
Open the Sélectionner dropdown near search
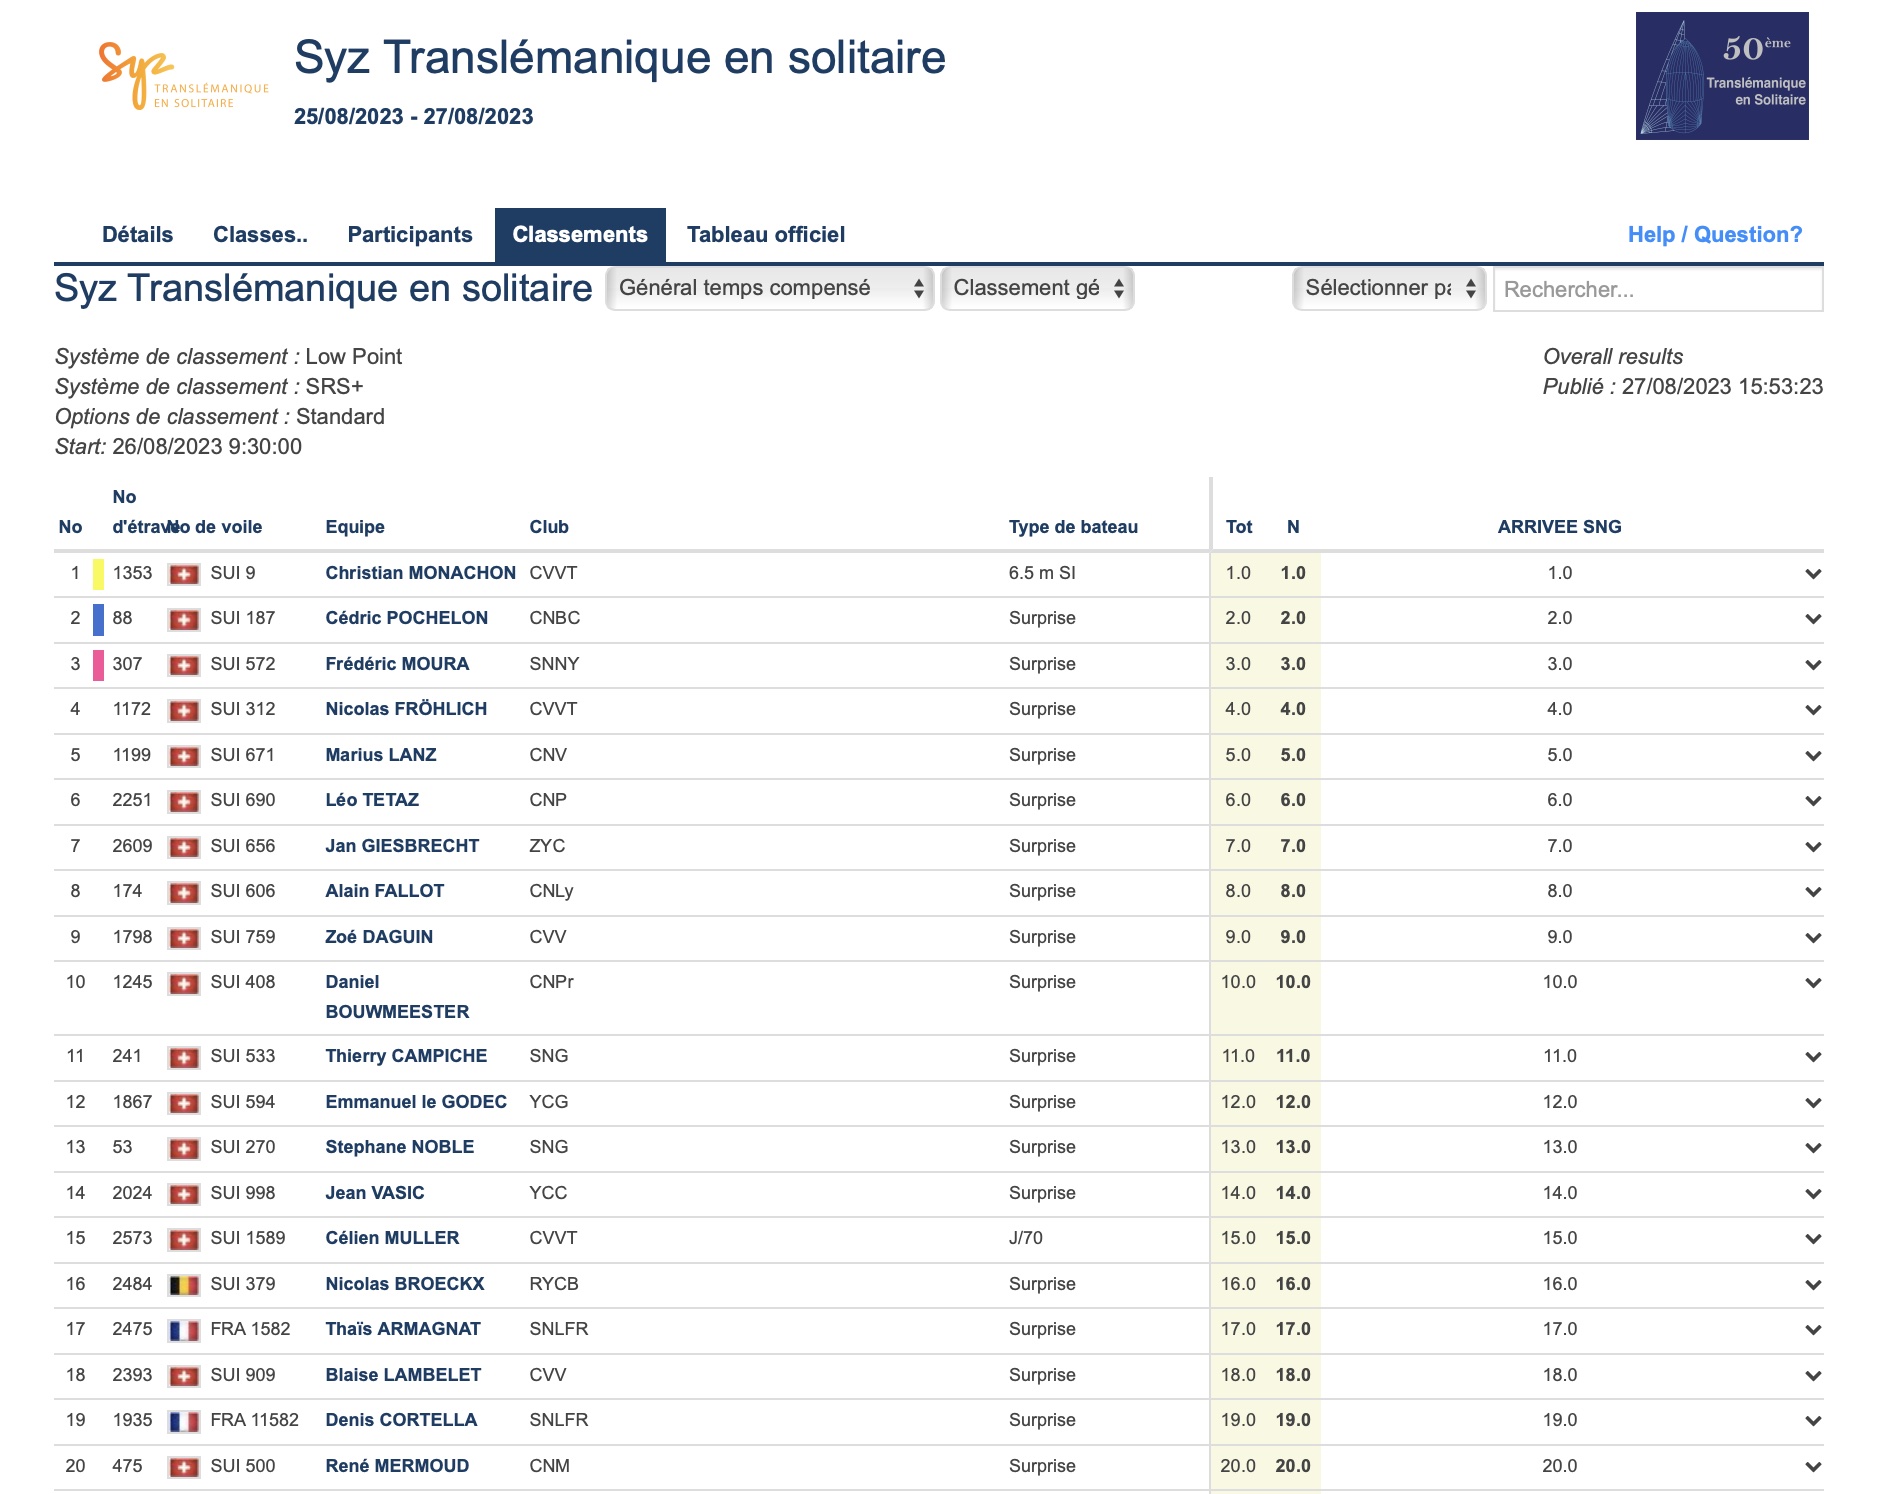[x=1388, y=289]
